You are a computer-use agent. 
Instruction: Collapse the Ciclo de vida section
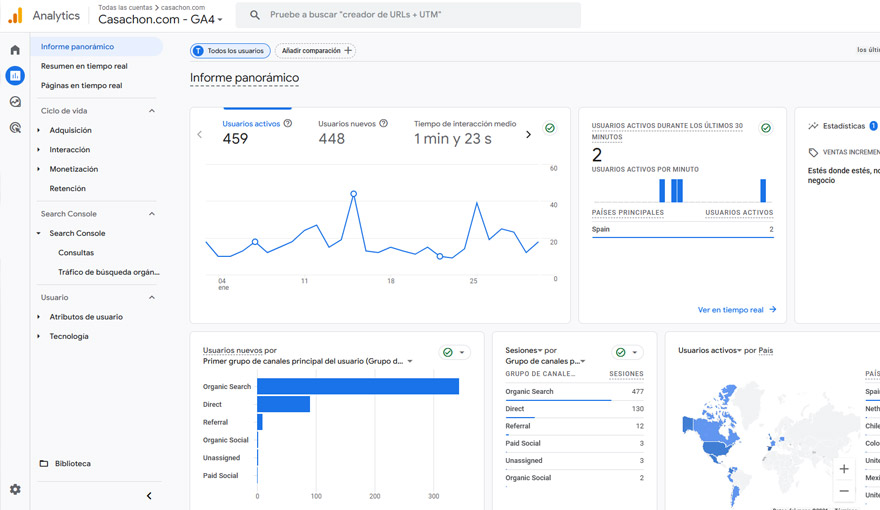click(x=152, y=111)
